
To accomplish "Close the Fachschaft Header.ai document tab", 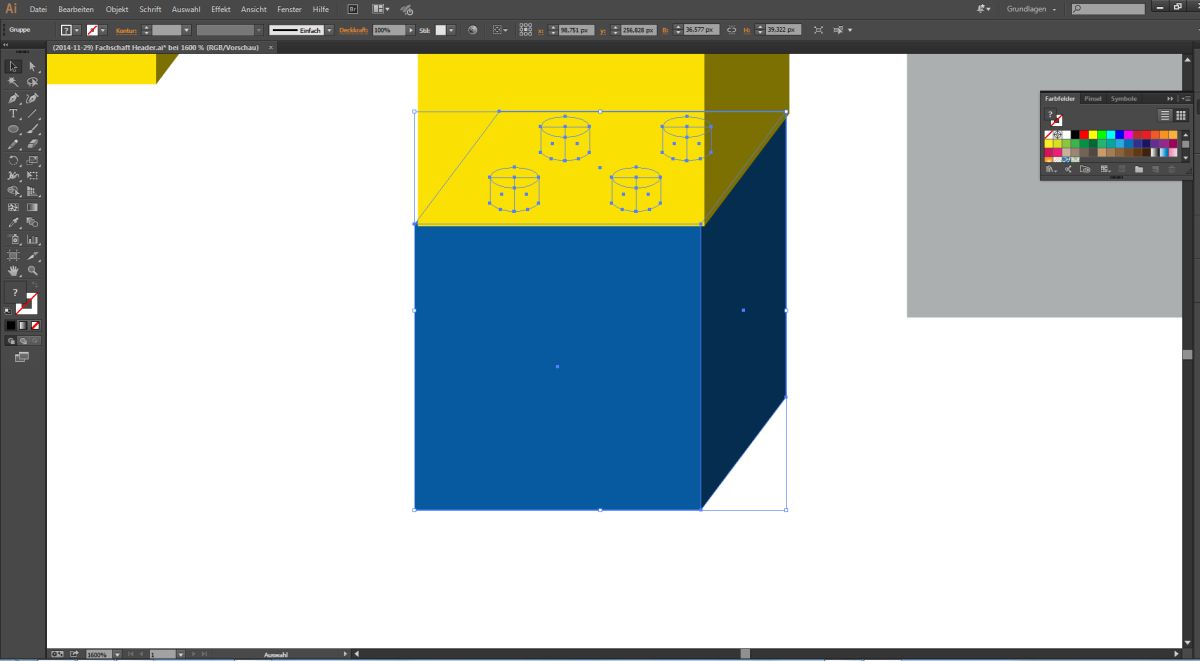I will click(272, 47).
